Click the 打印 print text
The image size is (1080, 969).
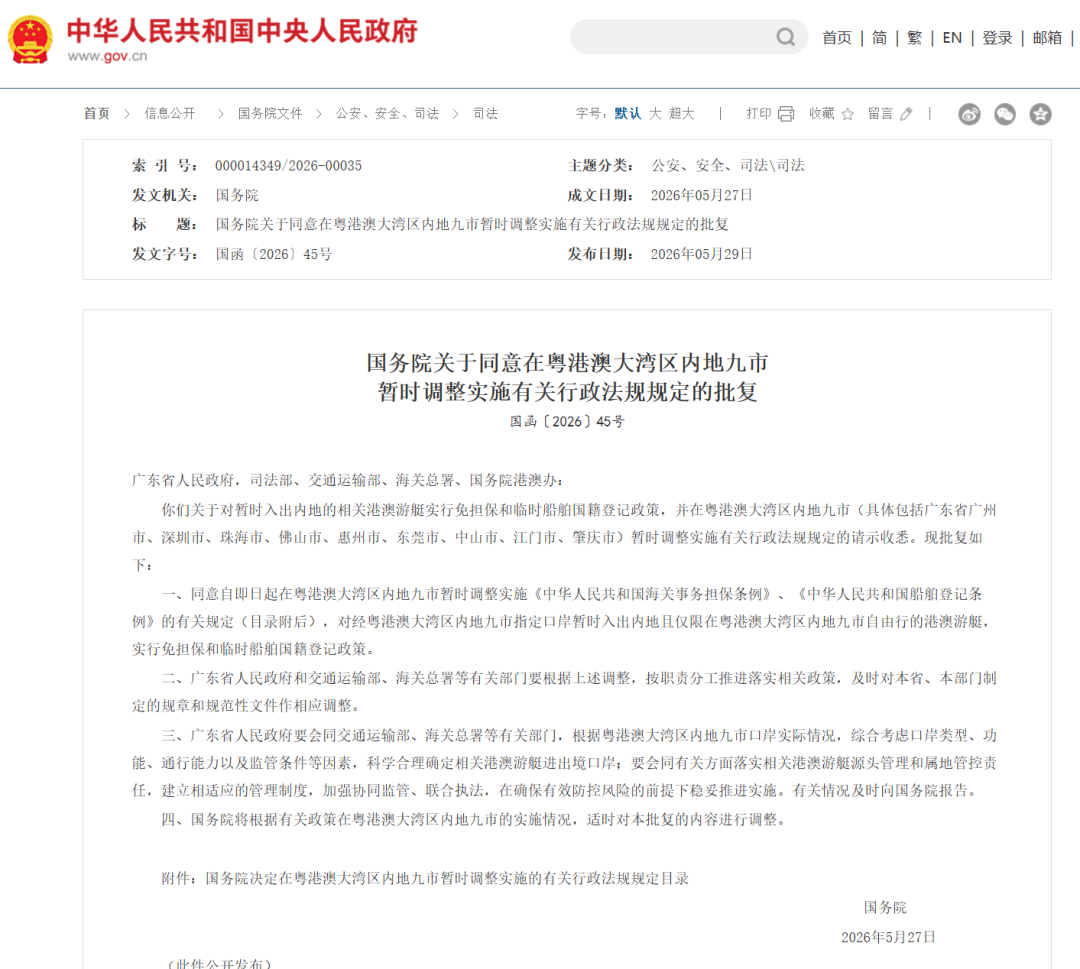coord(758,114)
